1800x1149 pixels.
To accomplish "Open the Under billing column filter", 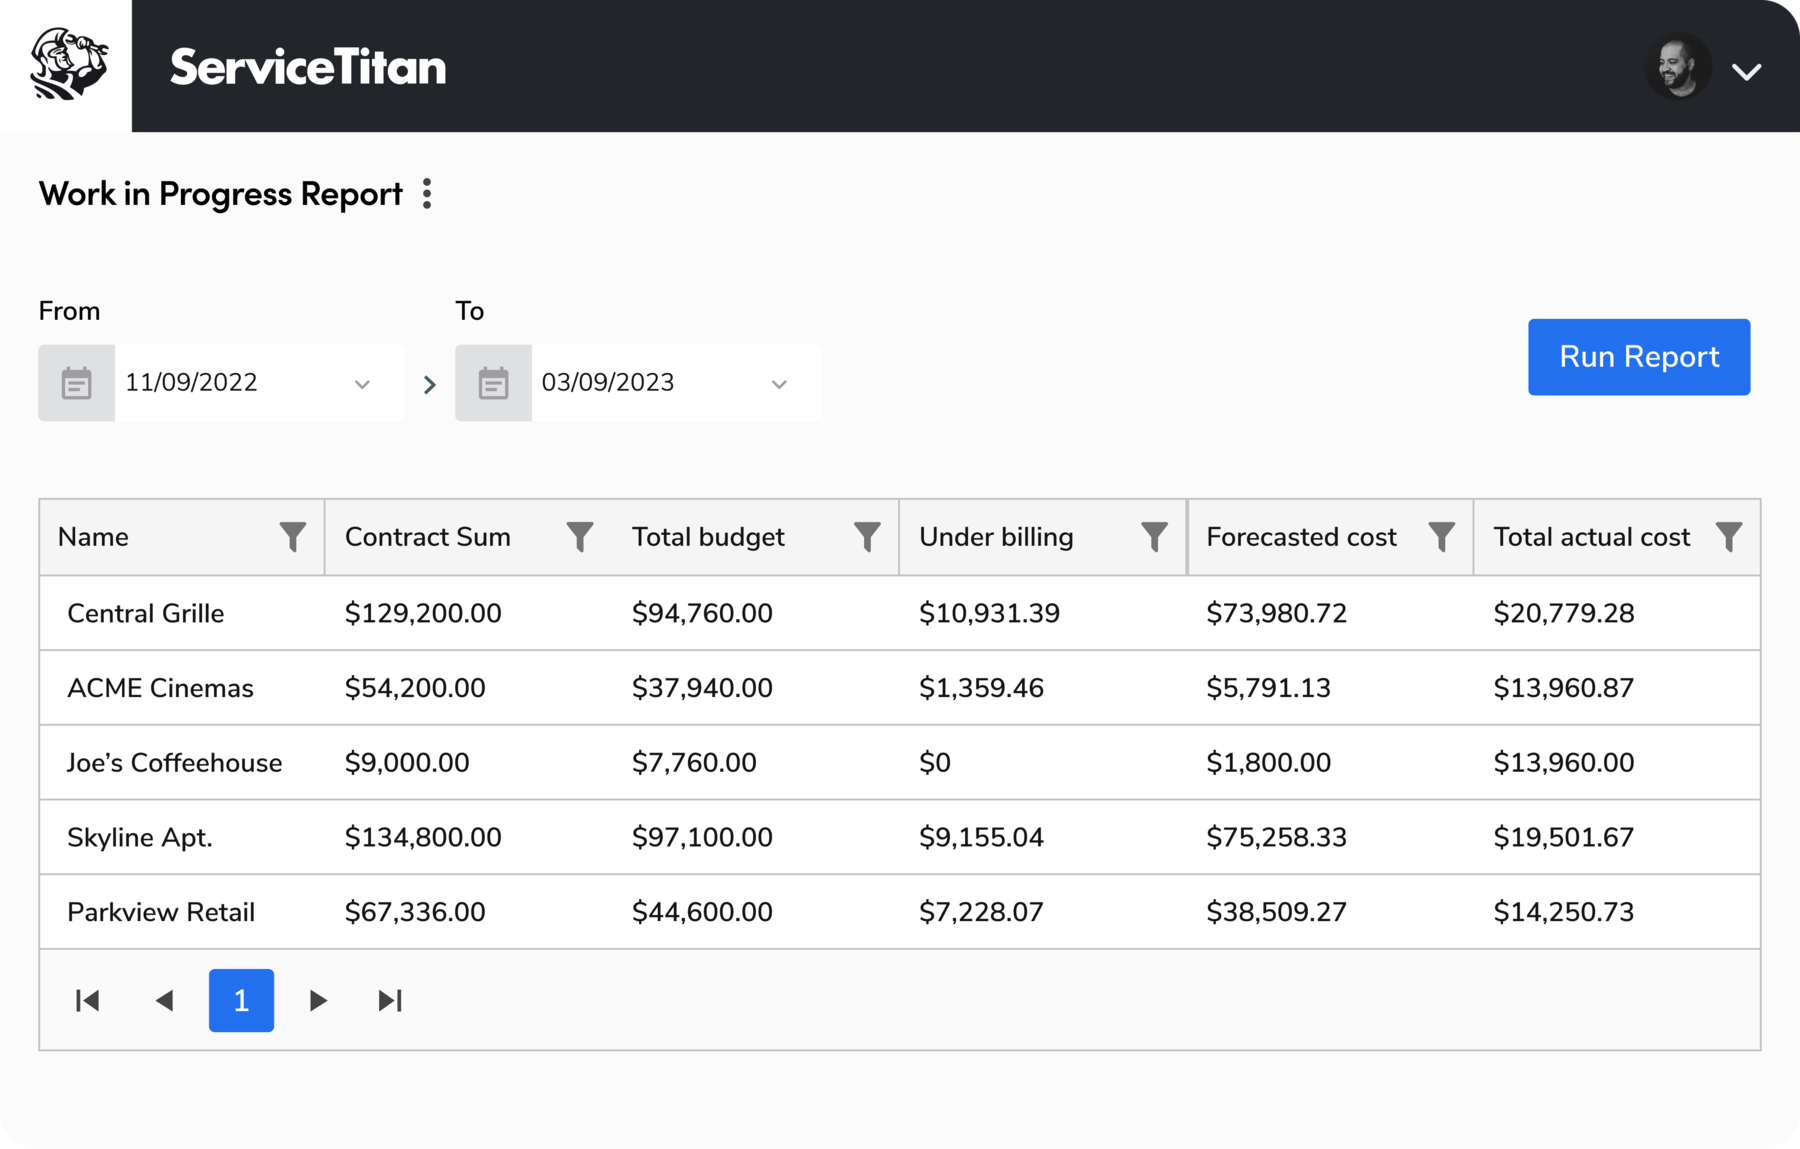I will (x=1153, y=537).
